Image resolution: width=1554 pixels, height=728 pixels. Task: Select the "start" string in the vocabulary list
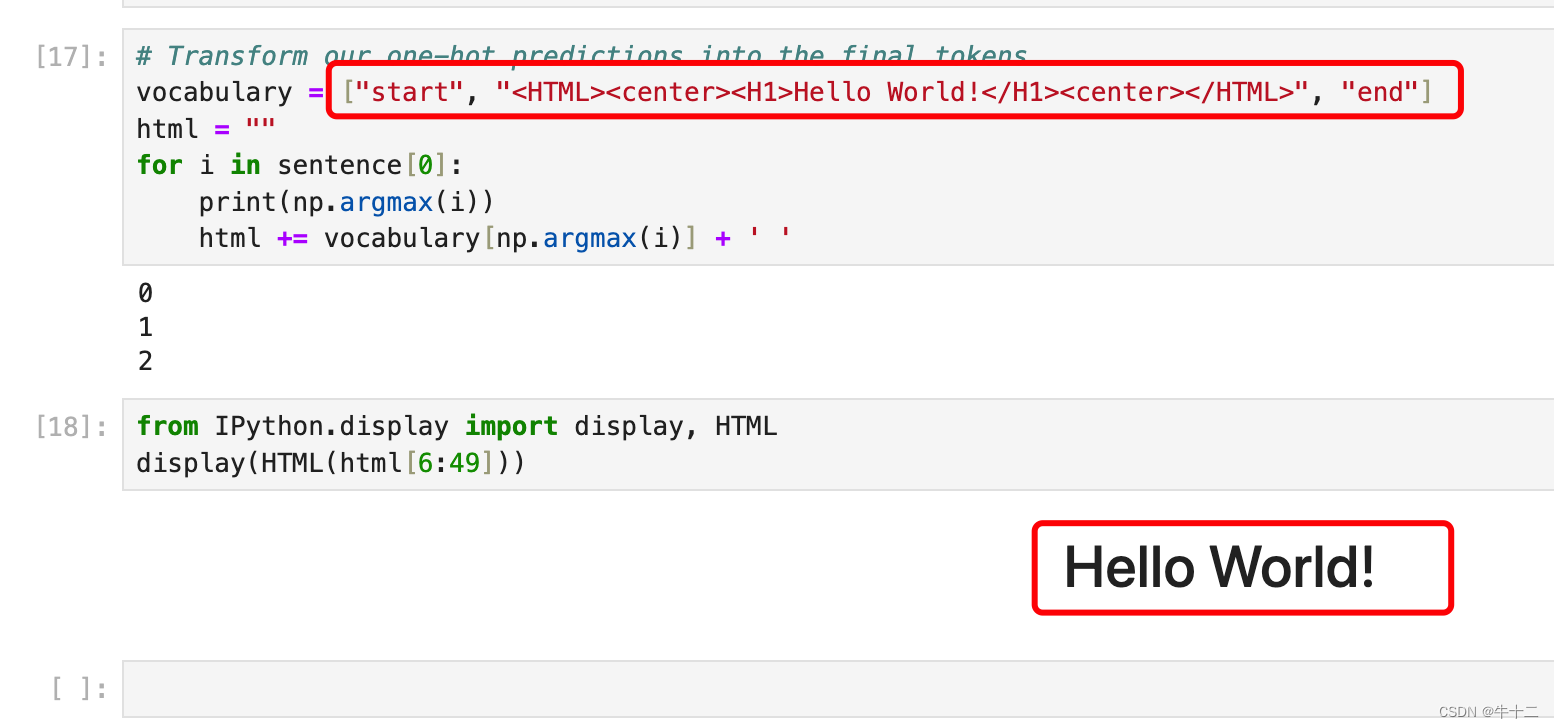point(407,91)
